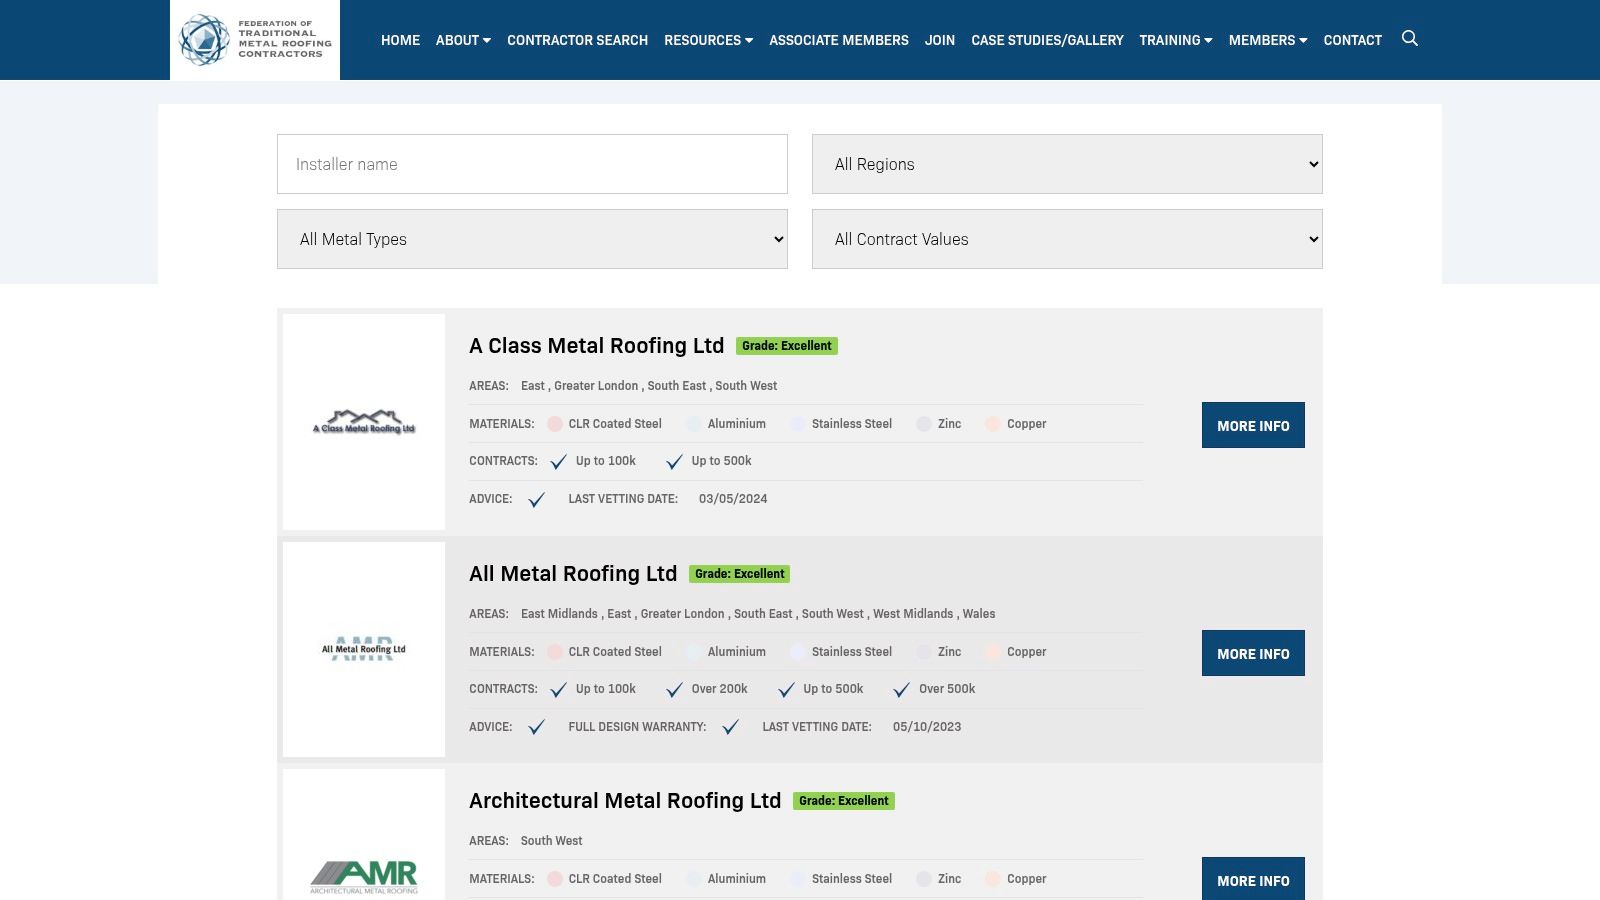Image resolution: width=1600 pixels, height=900 pixels.
Task: Click the Copper material dot for All Metal Roofing
Action: coord(992,652)
